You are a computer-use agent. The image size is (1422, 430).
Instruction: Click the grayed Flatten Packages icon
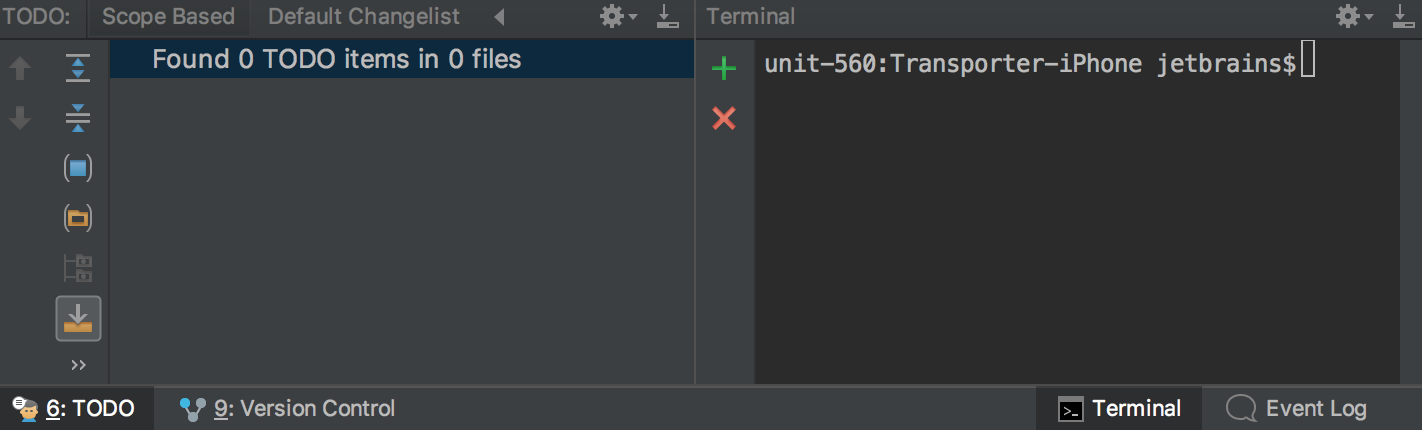point(78,268)
